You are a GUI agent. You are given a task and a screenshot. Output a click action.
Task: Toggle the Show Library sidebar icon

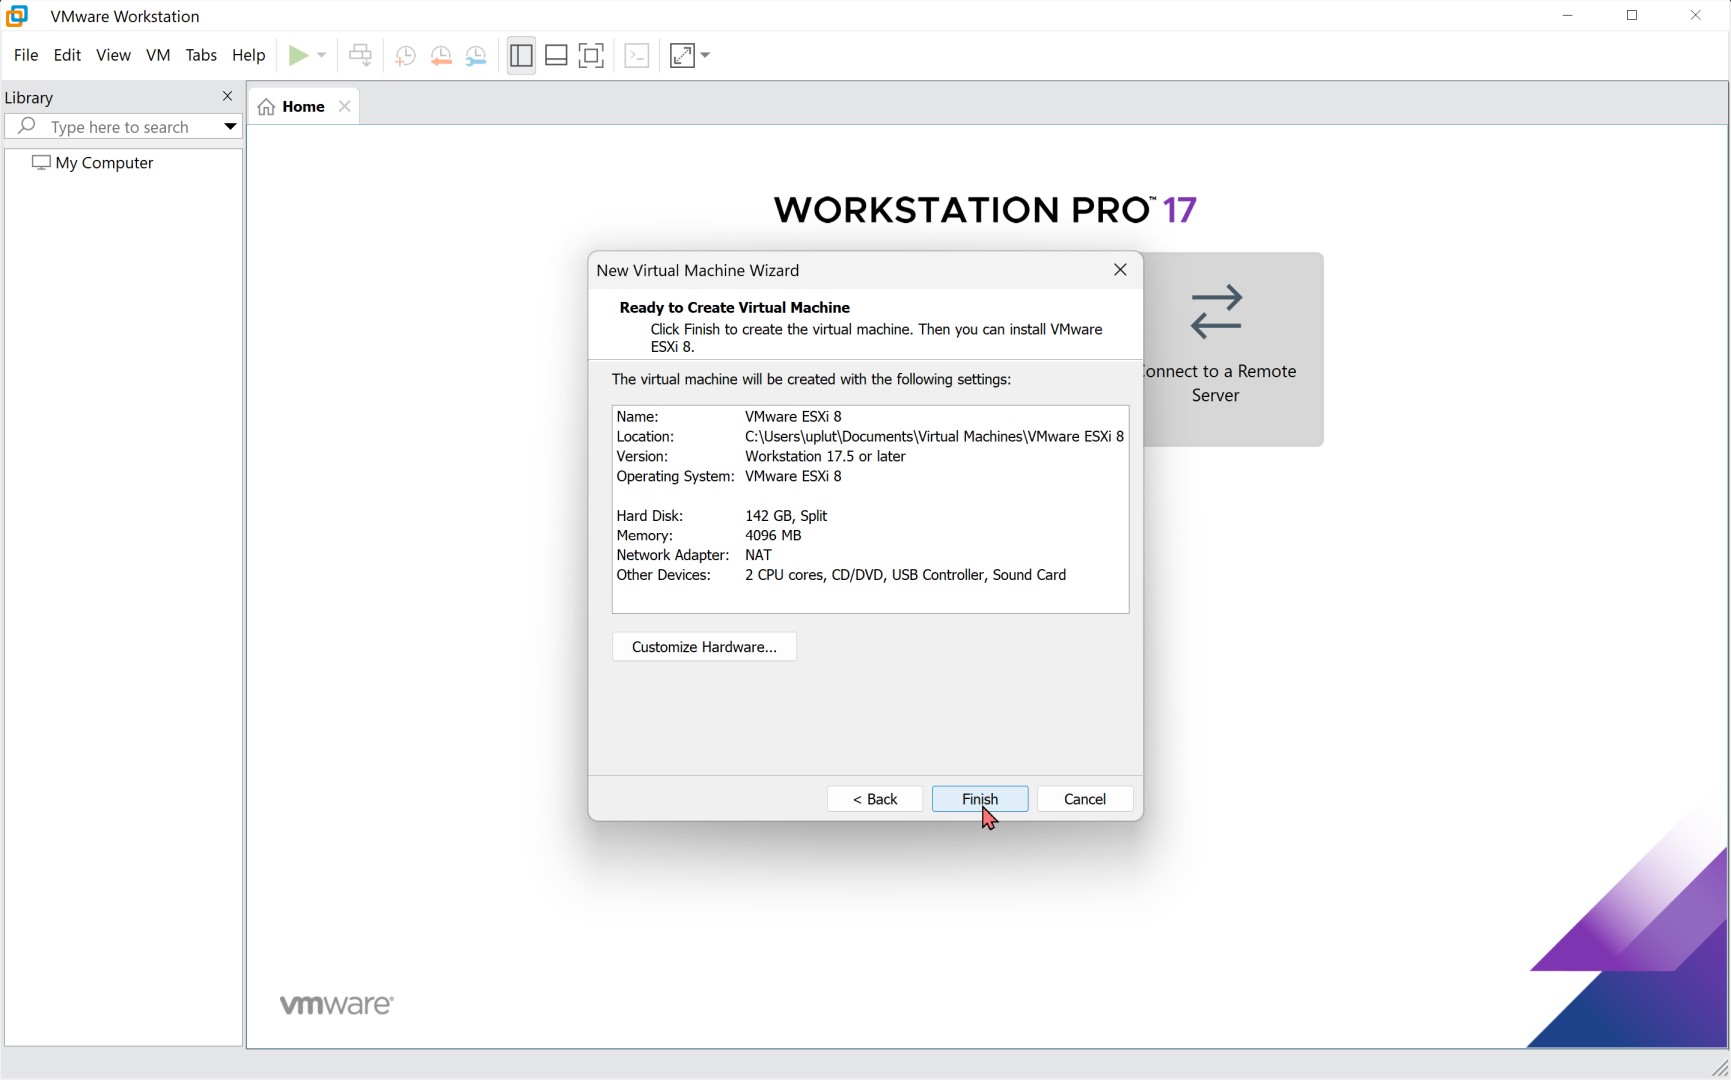[x=521, y=56]
